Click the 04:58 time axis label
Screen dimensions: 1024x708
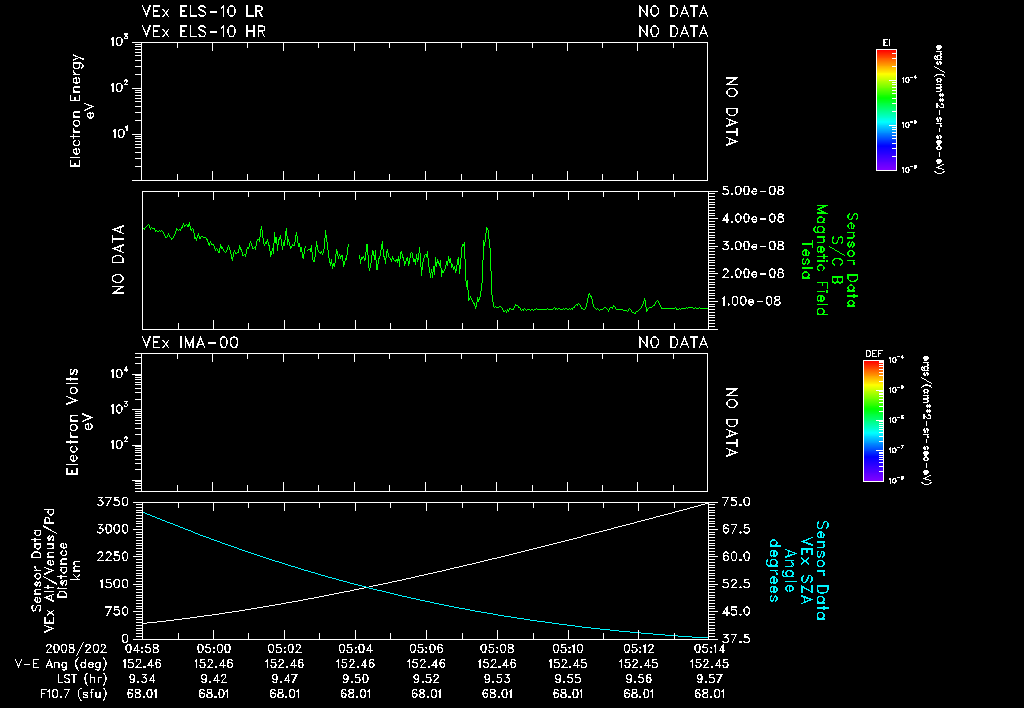coord(142,649)
